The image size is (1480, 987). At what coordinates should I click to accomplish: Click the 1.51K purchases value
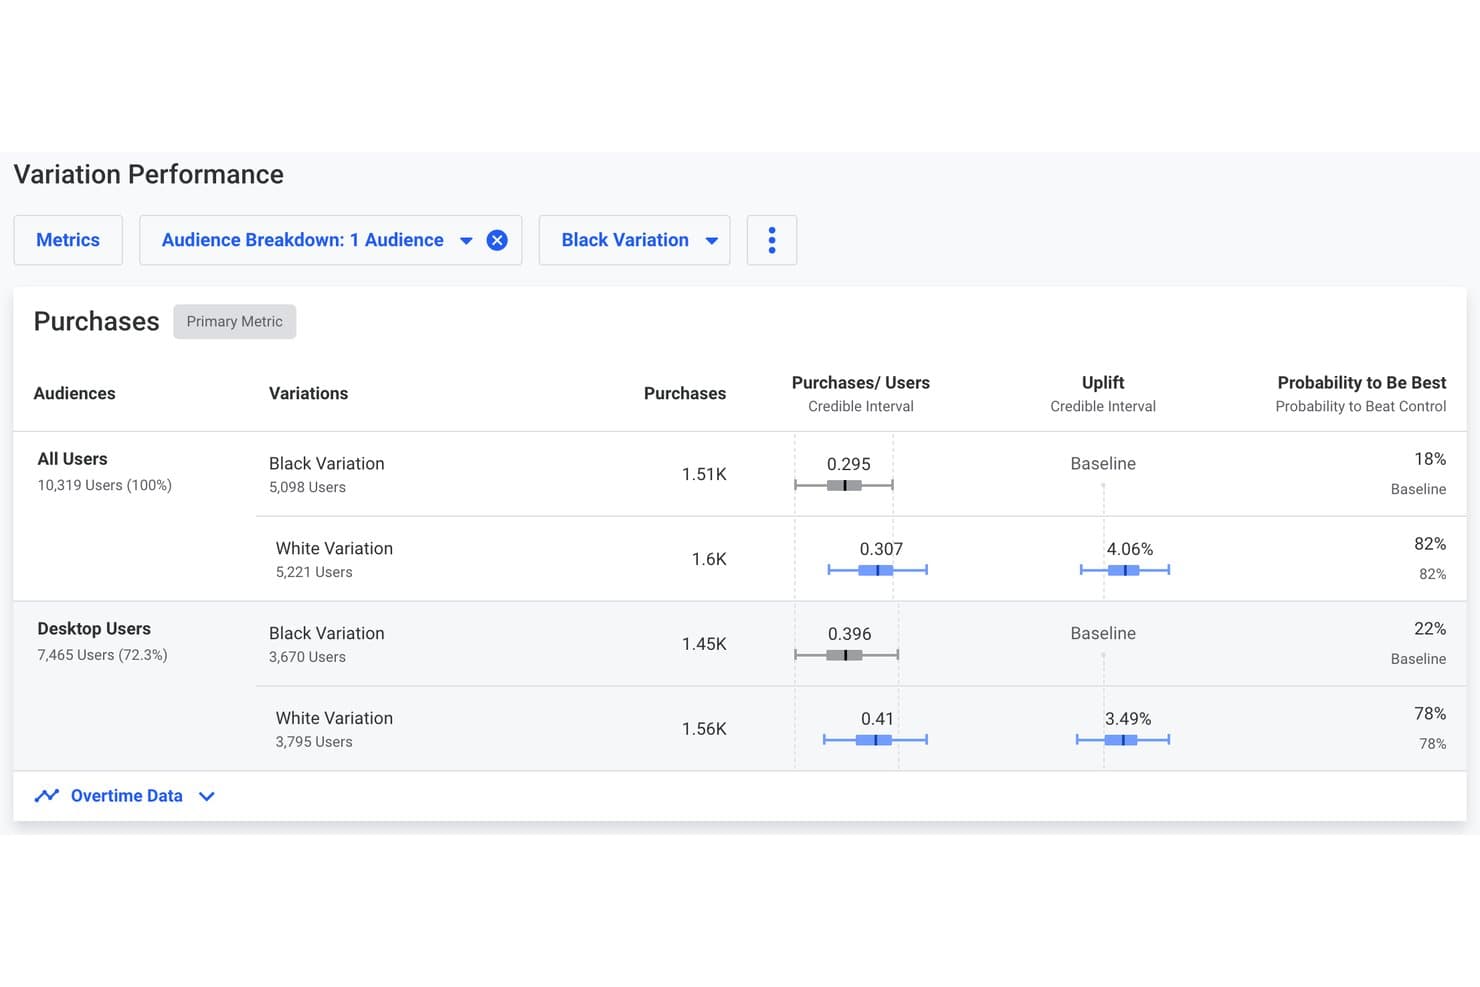click(704, 474)
